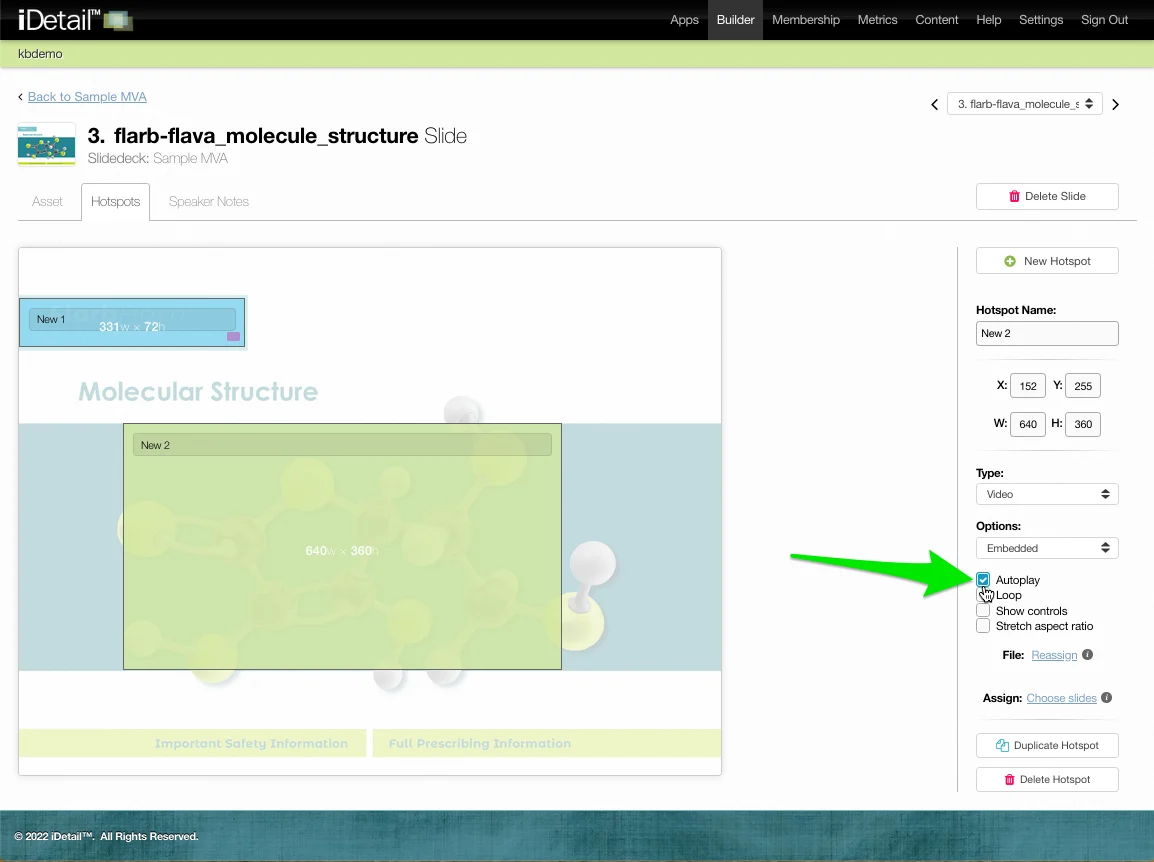Open the Builder menu
This screenshot has width=1154, height=862.
(735, 20)
